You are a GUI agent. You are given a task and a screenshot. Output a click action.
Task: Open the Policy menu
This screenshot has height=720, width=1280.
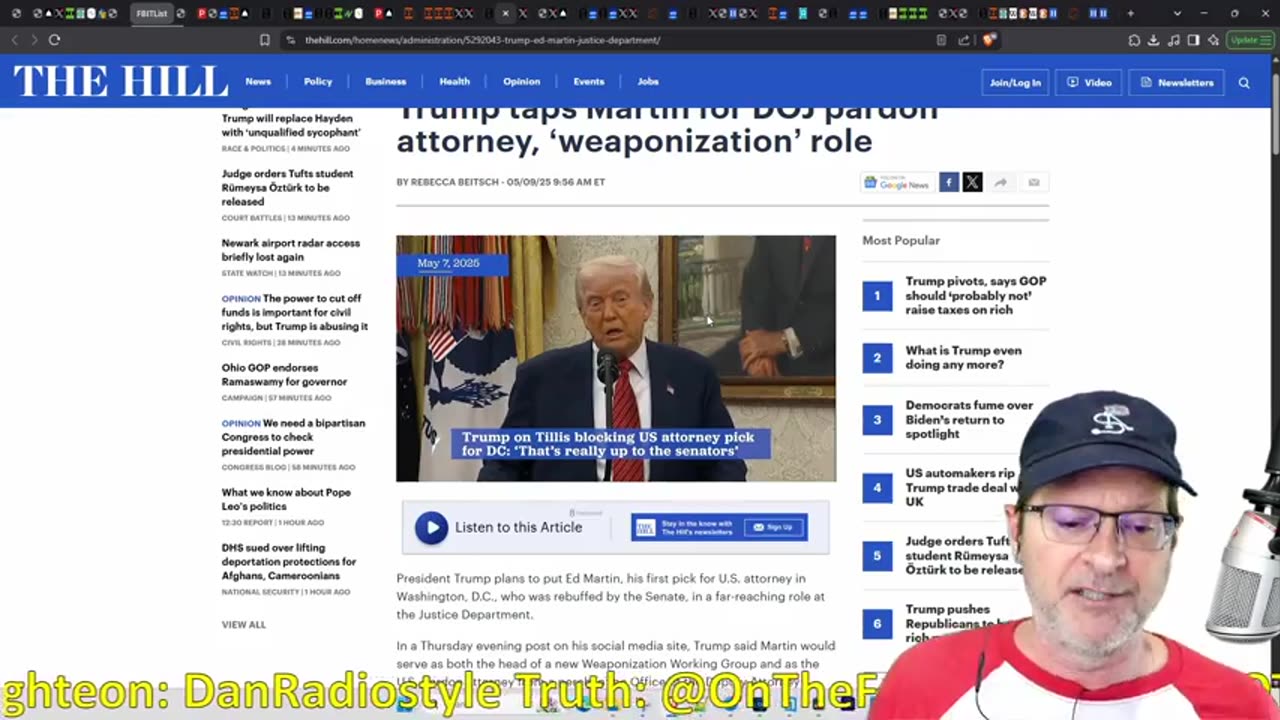pyautogui.click(x=318, y=82)
